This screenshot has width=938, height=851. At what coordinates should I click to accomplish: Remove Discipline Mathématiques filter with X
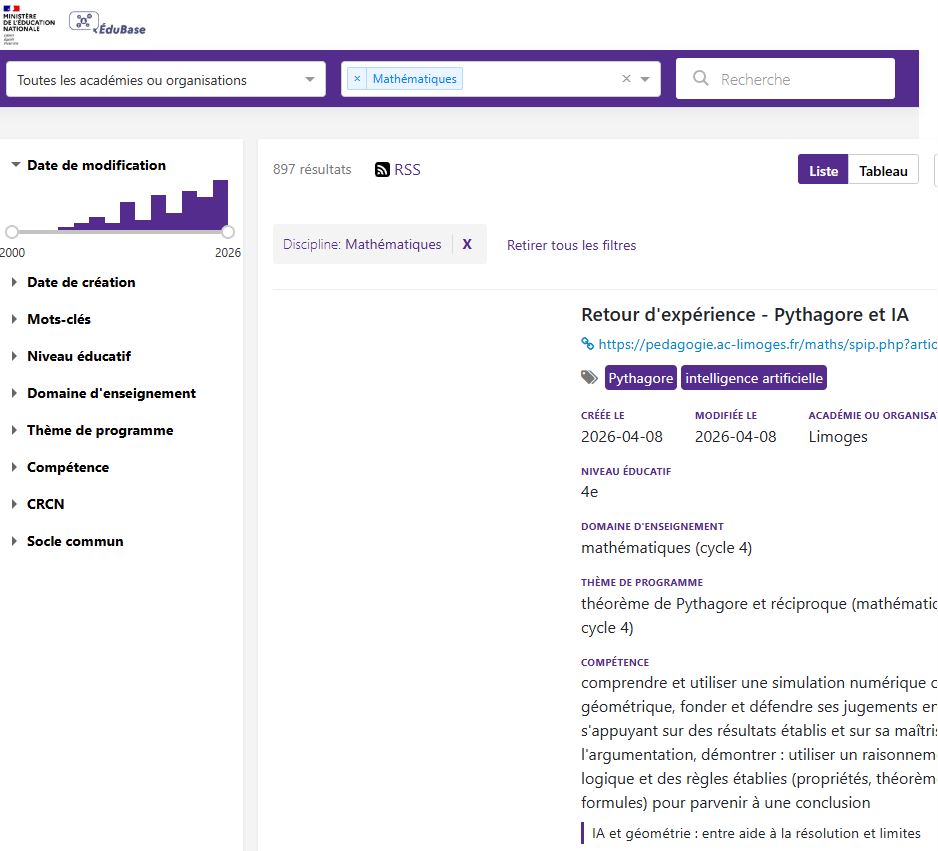(x=467, y=244)
